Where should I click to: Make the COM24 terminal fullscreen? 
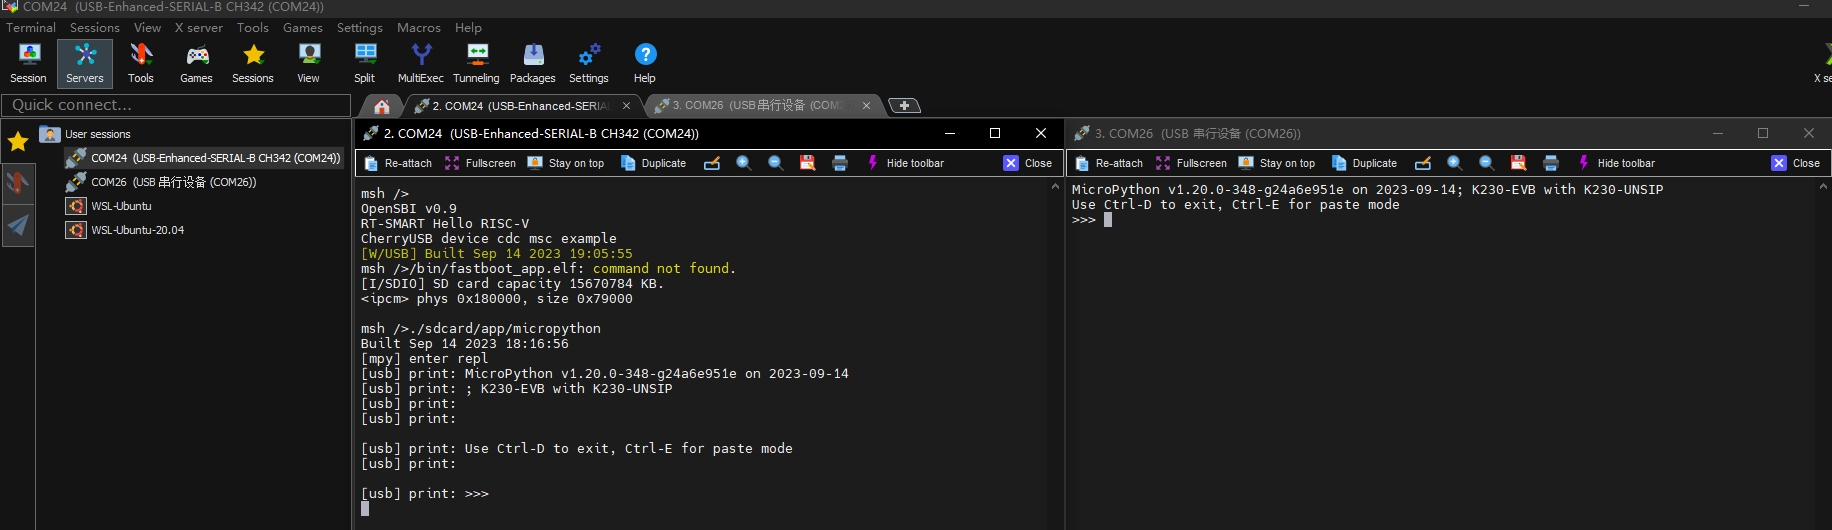[480, 163]
